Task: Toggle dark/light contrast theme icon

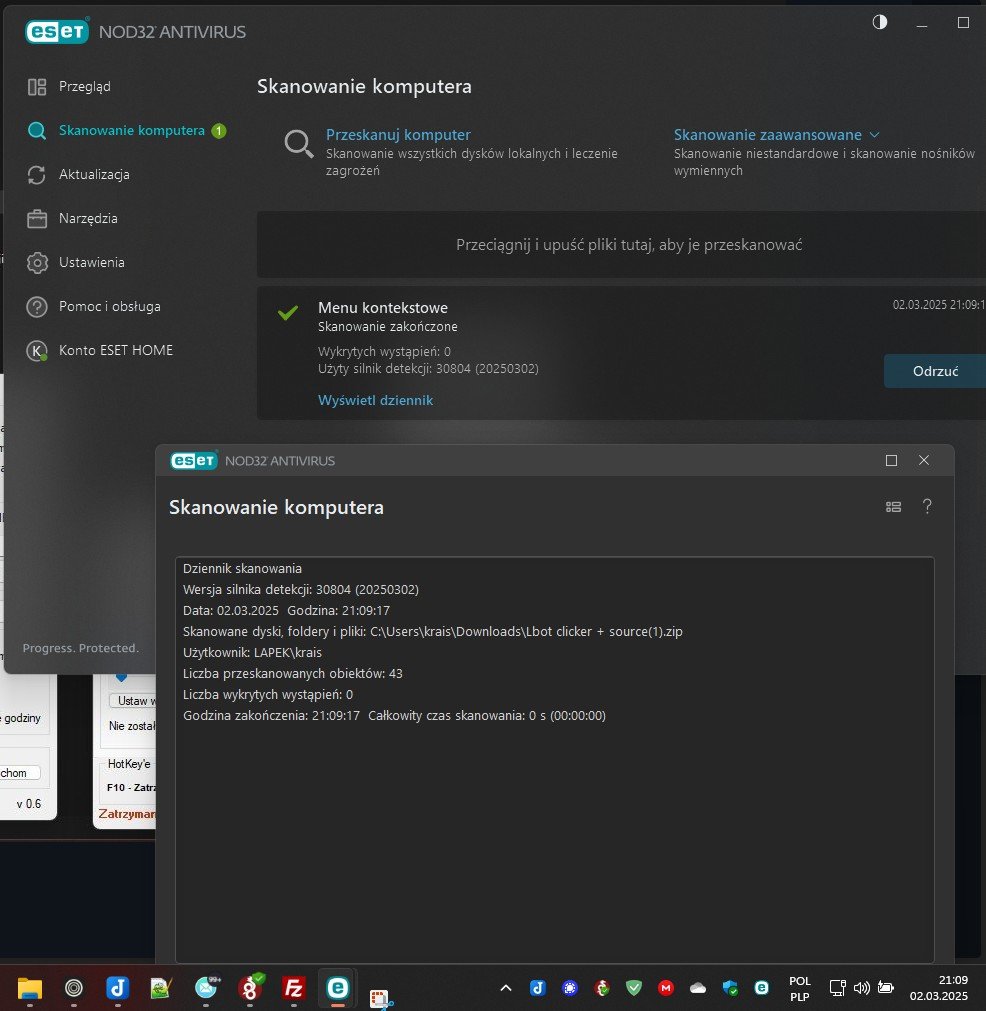Action: (880, 23)
